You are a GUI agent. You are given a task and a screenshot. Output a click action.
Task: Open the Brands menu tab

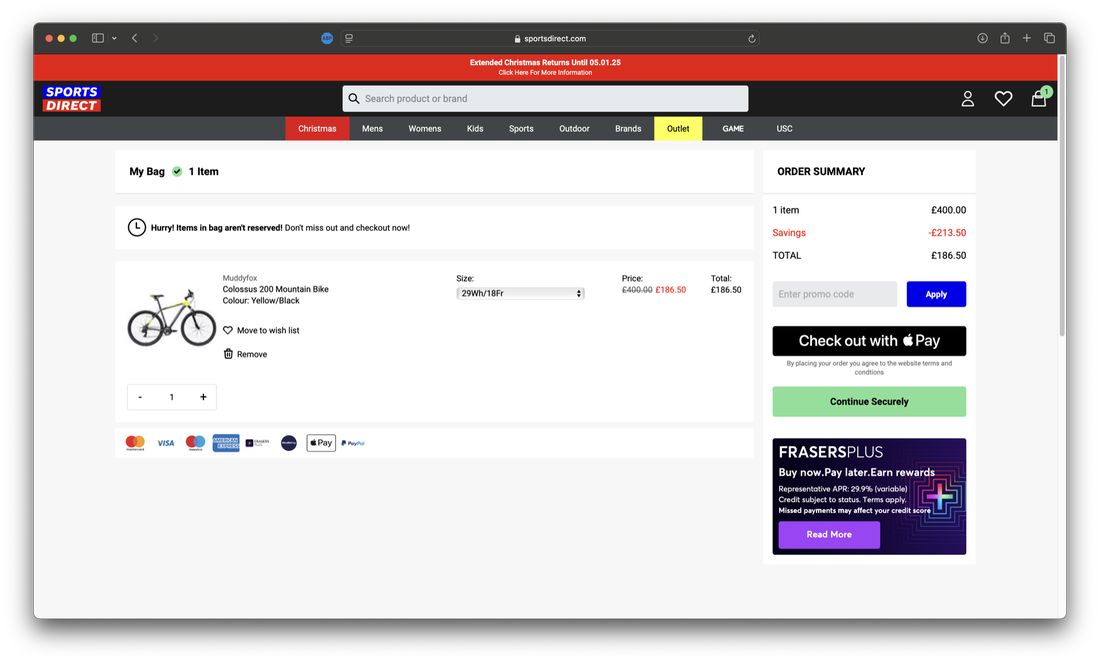628,128
